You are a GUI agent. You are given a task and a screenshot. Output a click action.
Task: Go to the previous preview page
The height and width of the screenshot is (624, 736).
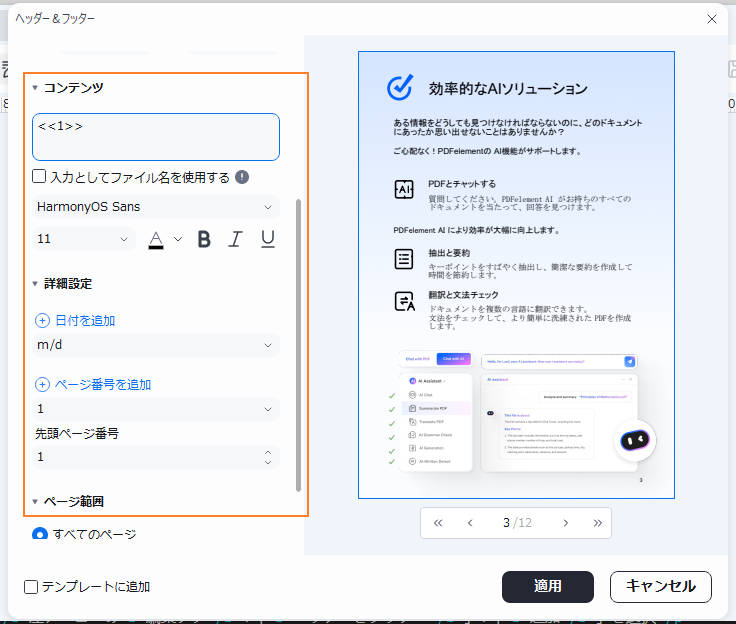470,523
